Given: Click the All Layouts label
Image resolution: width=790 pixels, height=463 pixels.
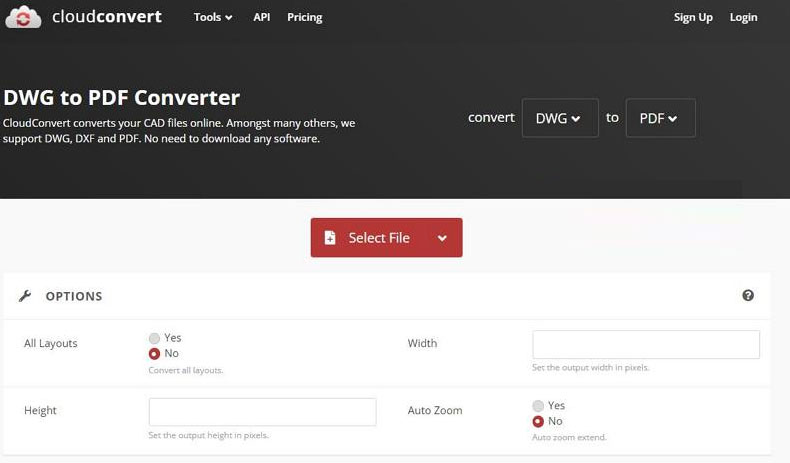Looking at the screenshot, I should [51, 343].
